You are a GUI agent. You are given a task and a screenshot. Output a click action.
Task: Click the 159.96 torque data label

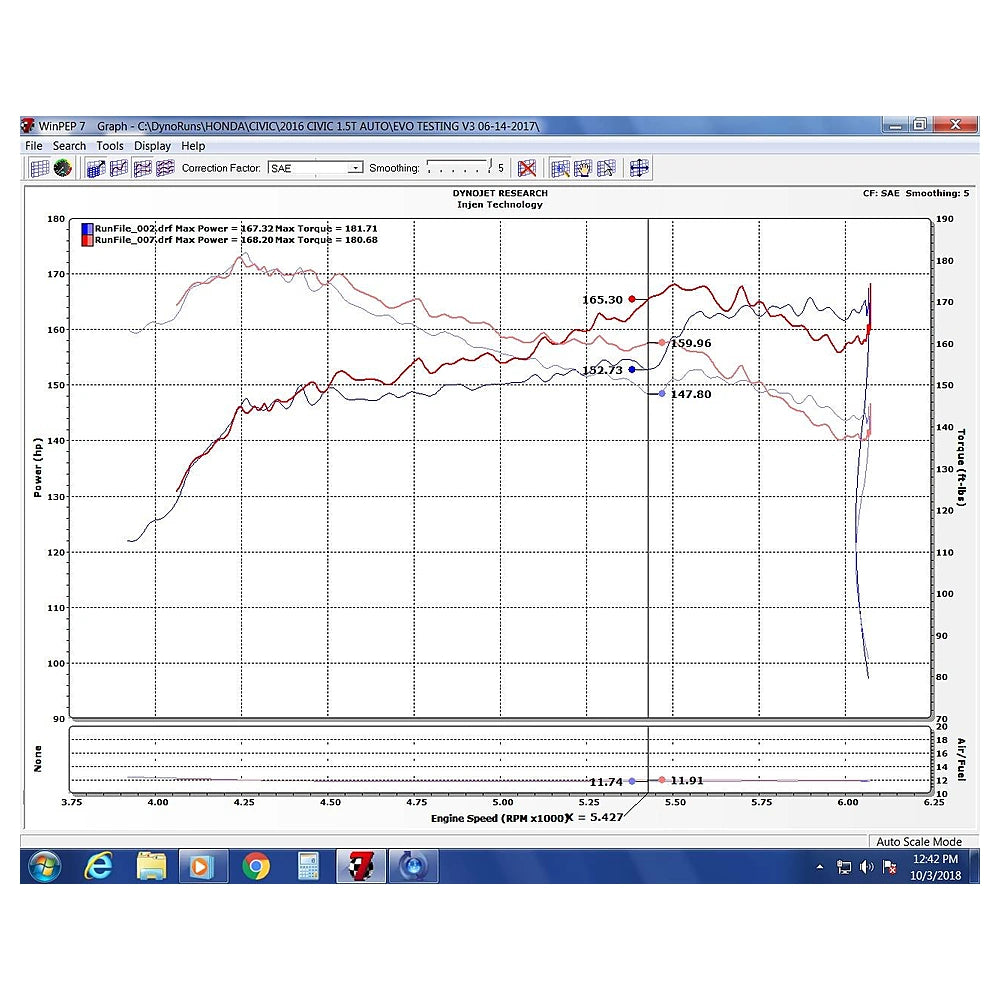point(691,343)
